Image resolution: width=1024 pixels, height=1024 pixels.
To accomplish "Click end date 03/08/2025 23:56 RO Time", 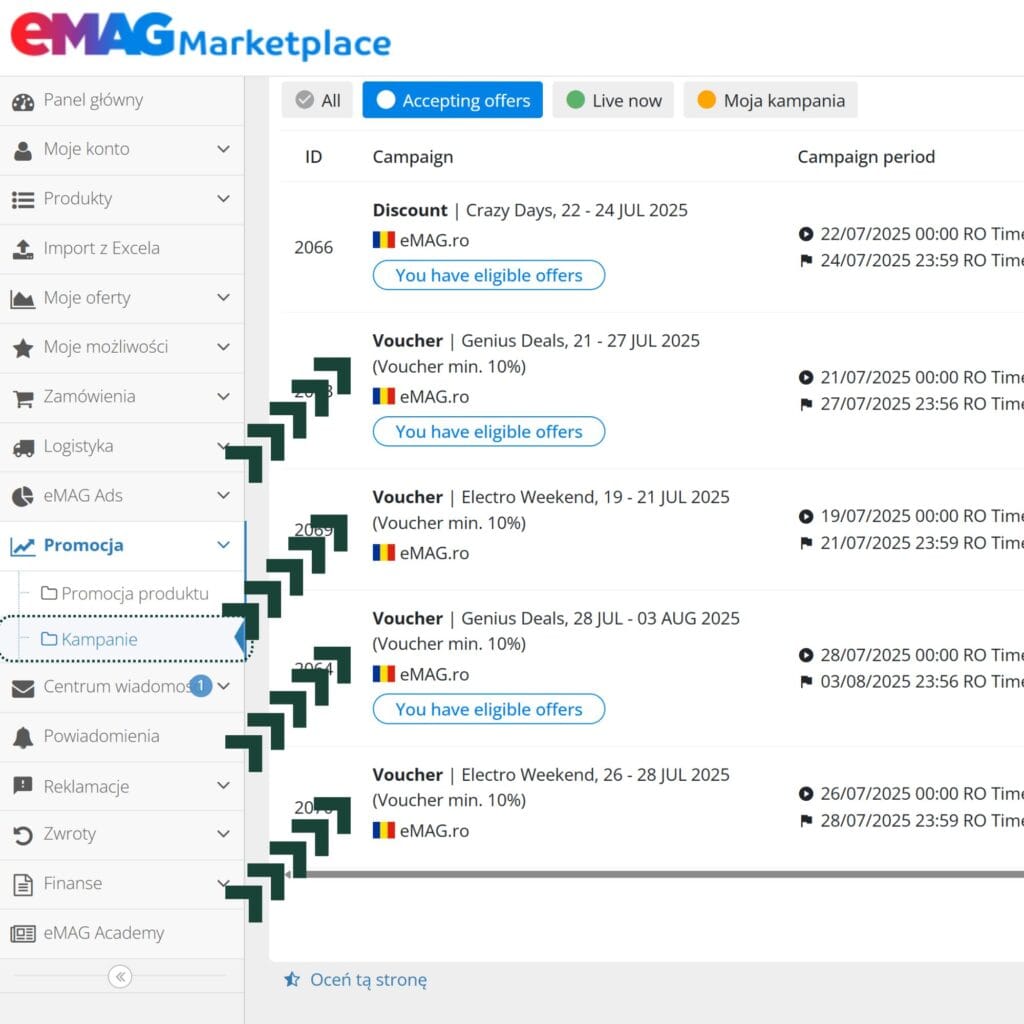I will click(x=921, y=682).
